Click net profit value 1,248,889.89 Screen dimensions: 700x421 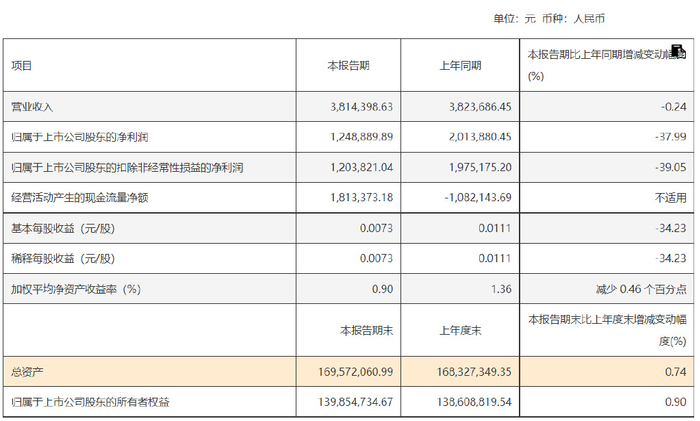pyautogui.click(x=362, y=137)
